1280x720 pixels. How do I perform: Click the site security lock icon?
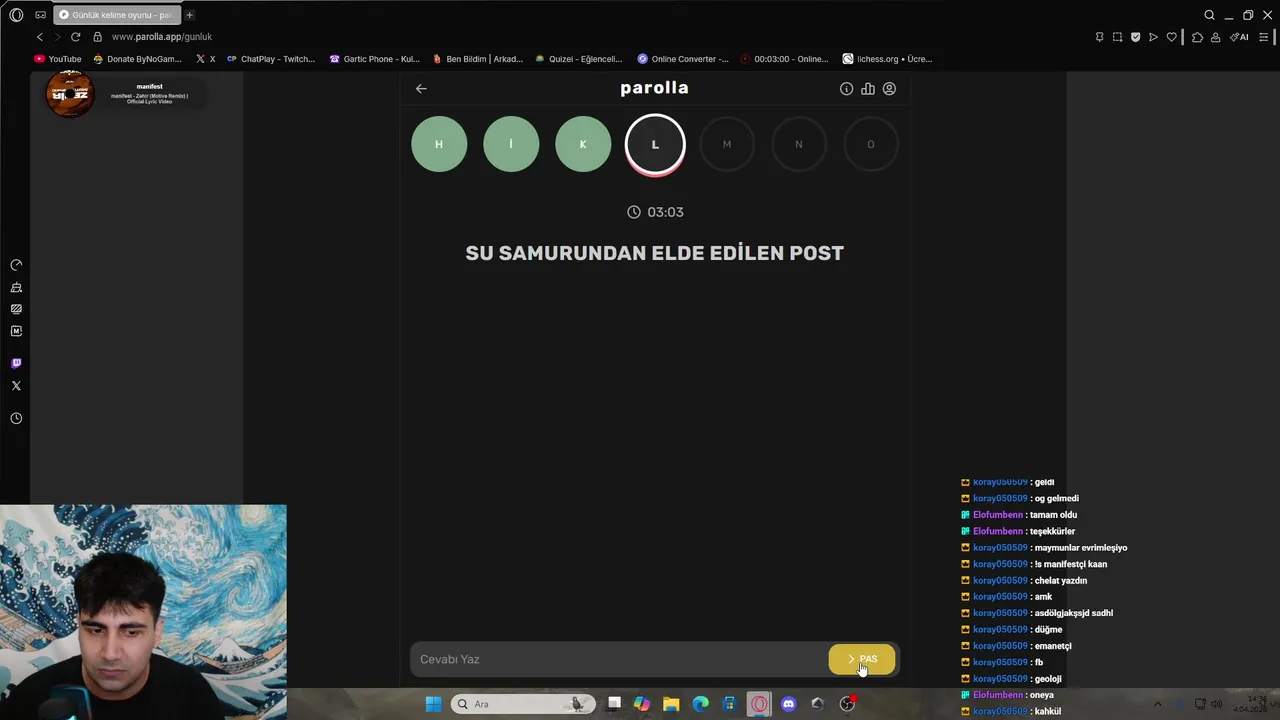click(x=98, y=37)
